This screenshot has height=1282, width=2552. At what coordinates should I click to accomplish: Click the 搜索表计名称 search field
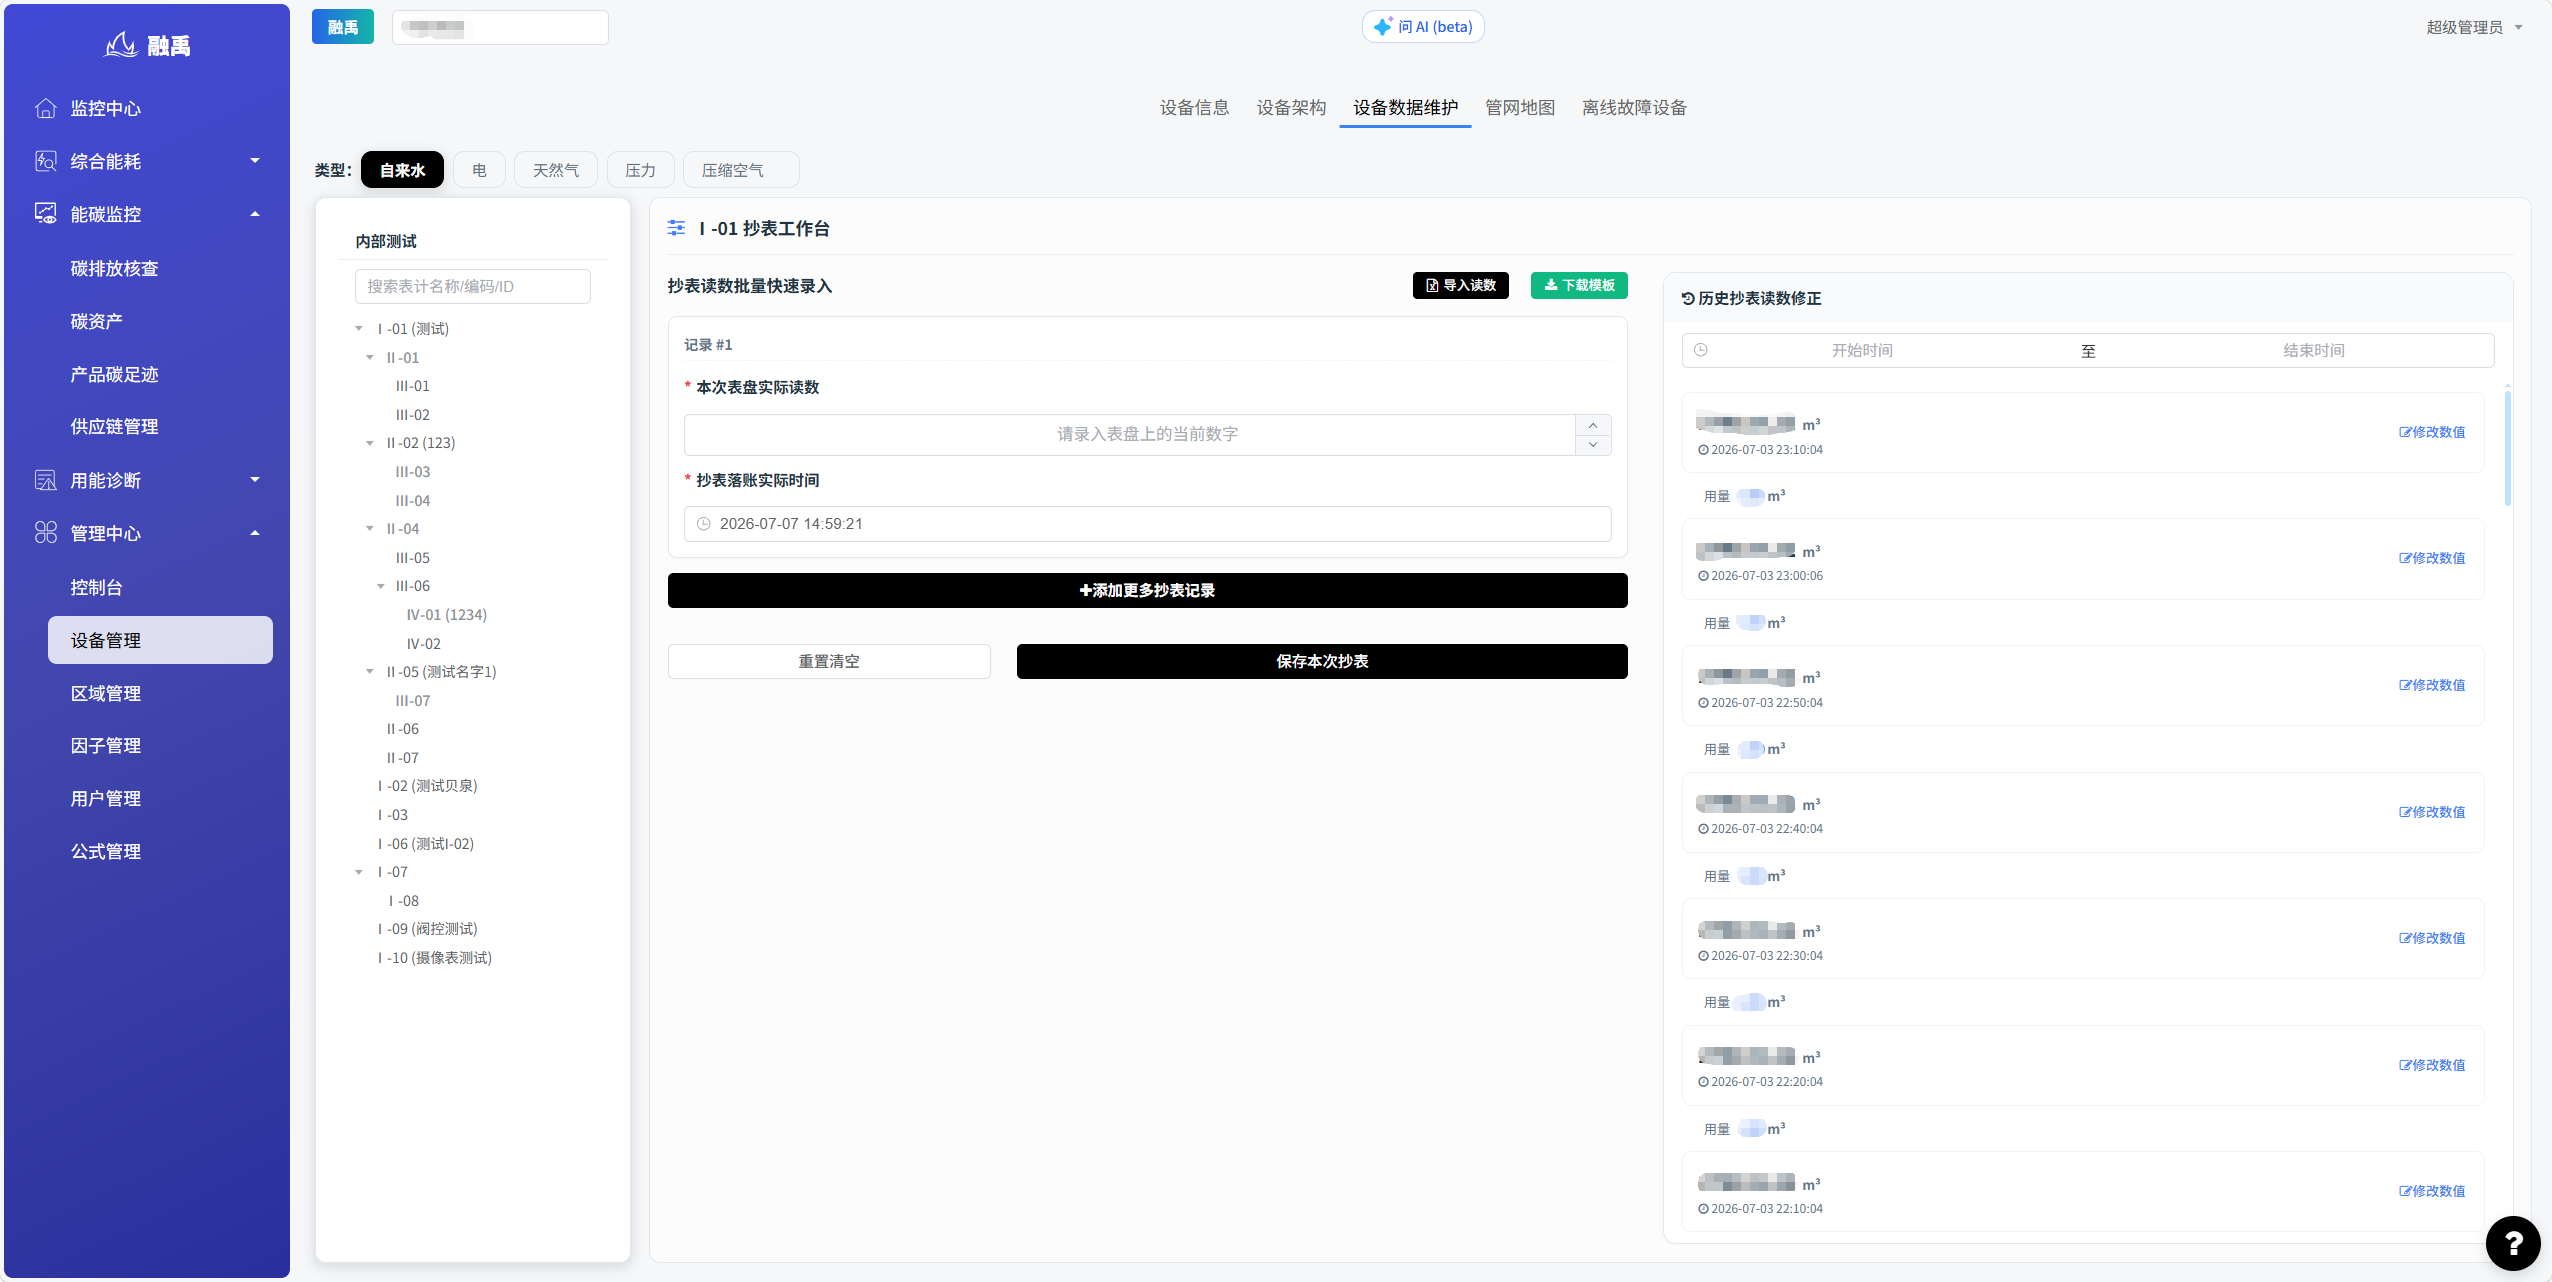(472, 286)
